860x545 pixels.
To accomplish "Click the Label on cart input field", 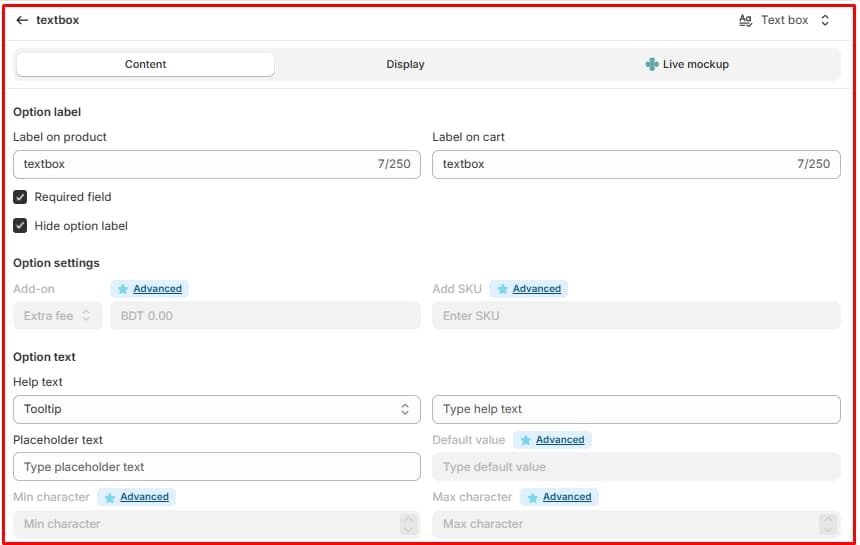I will tap(636, 164).
